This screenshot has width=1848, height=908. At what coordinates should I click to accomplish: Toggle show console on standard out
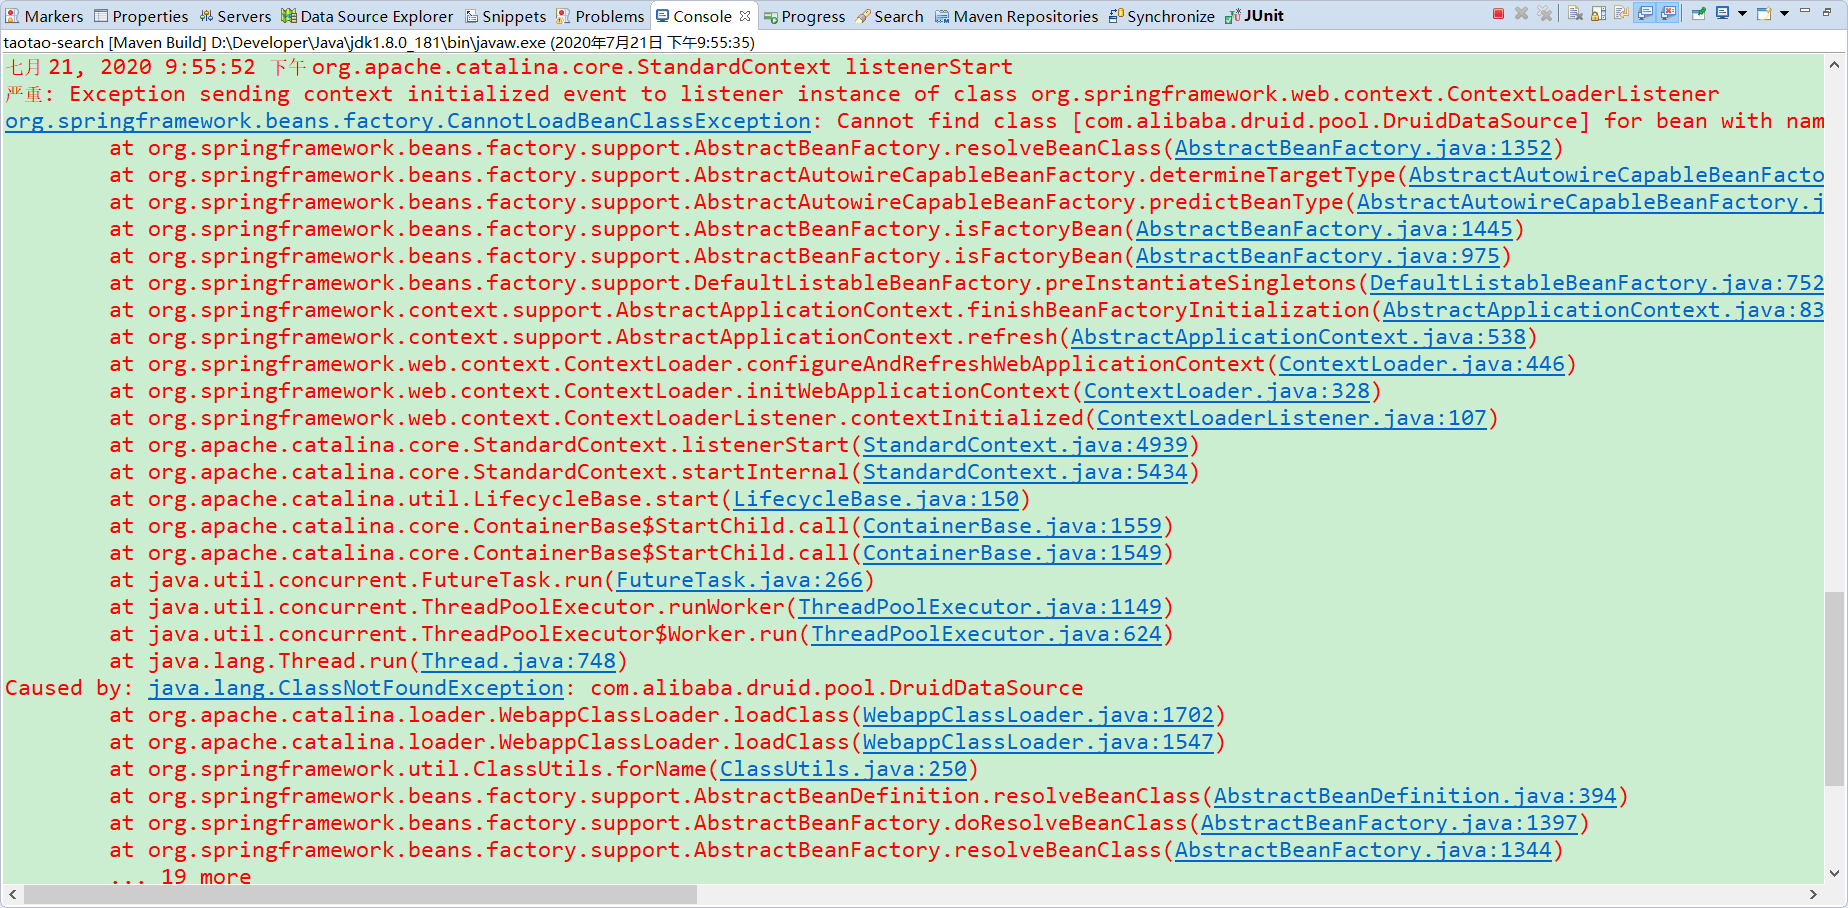pos(1645,14)
